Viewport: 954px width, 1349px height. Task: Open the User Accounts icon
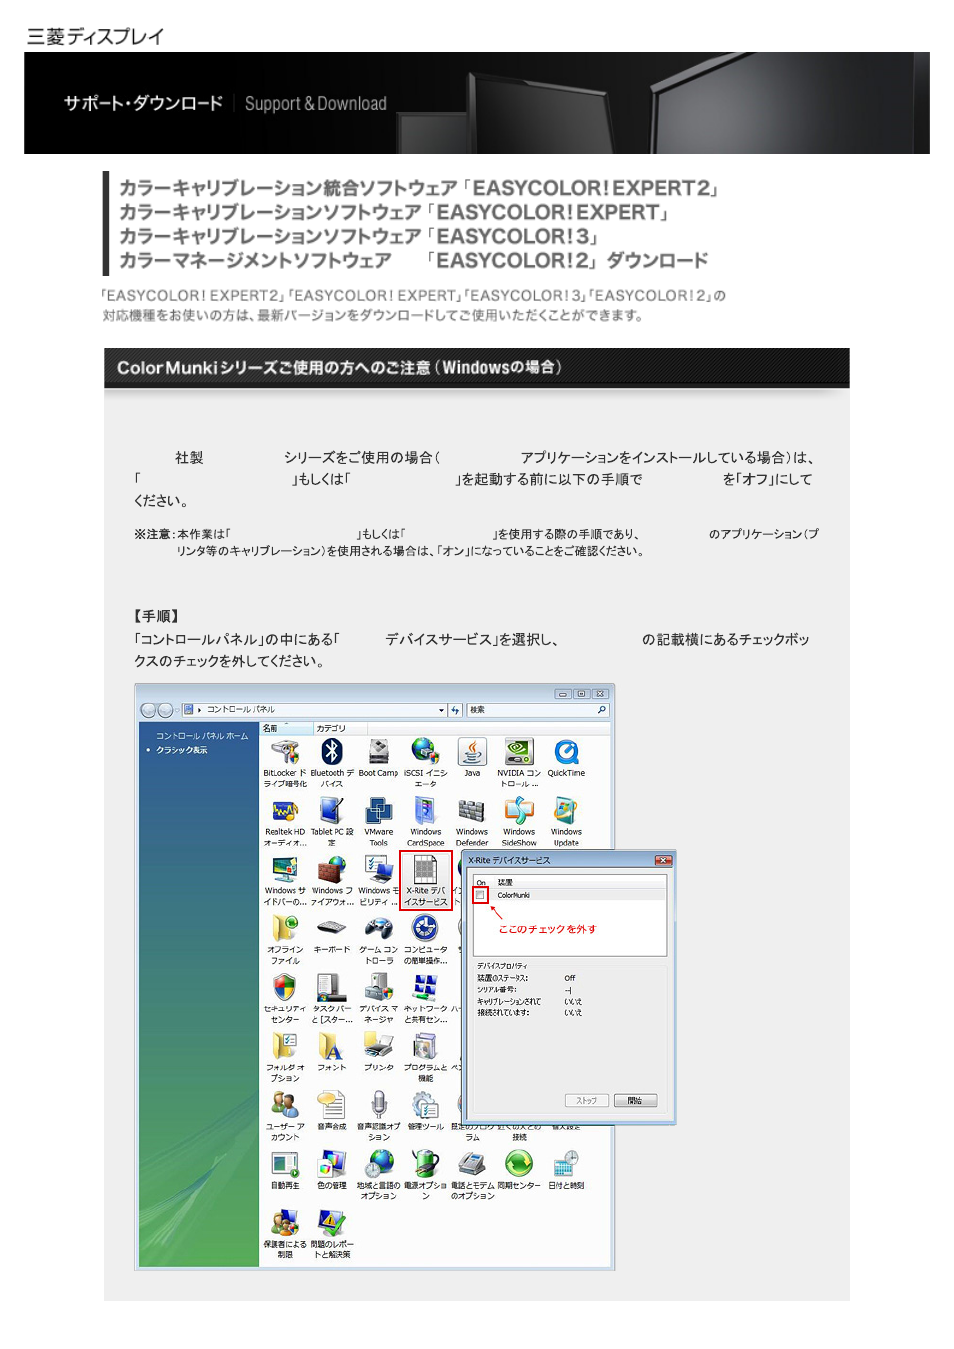(285, 1116)
